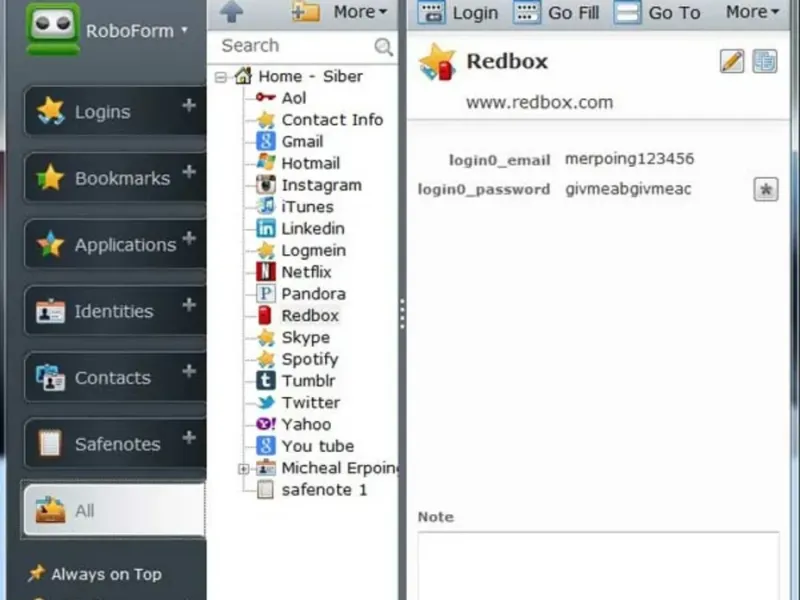
Task: Select the Contact Info entry
Action: pyautogui.click(x=319, y=119)
